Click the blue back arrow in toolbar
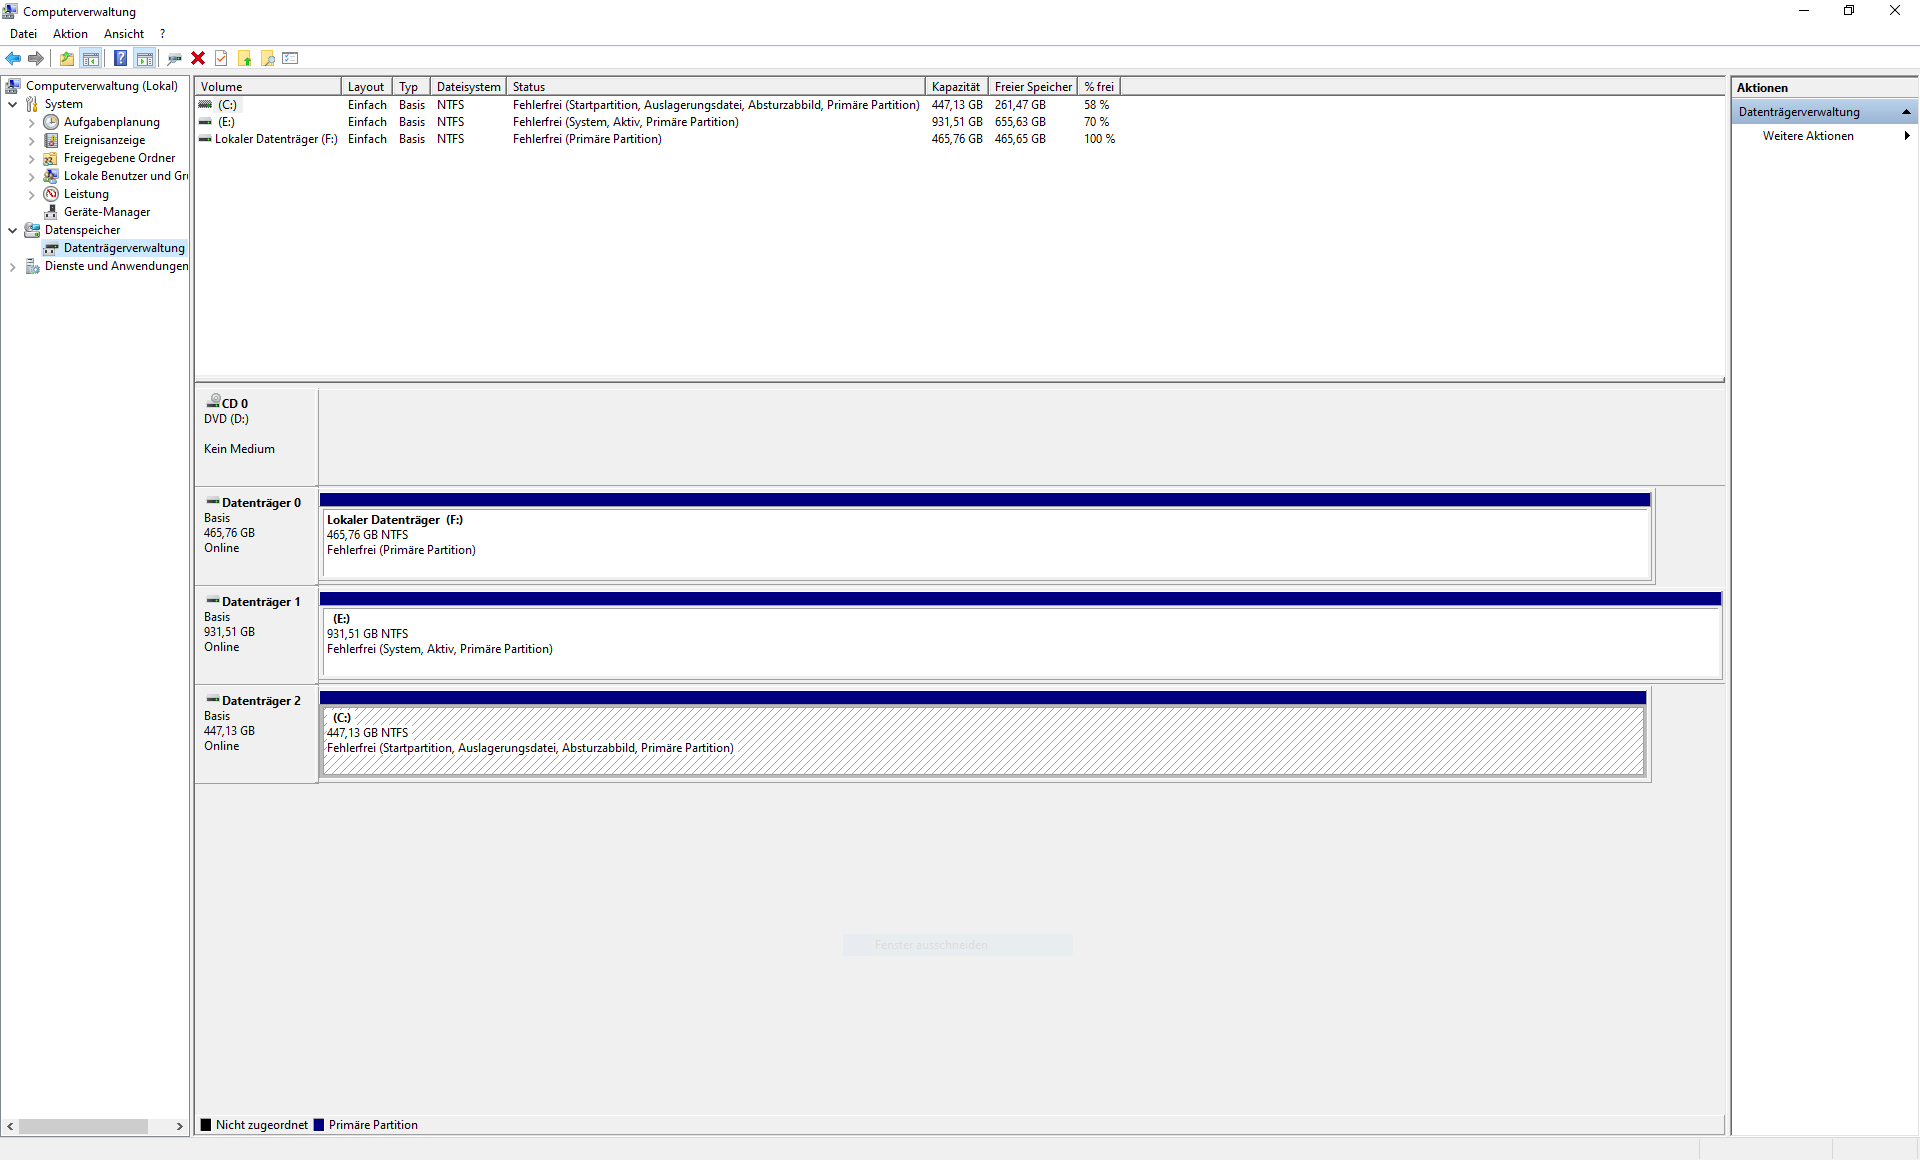The width and height of the screenshot is (1920, 1160). (x=13, y=58)
